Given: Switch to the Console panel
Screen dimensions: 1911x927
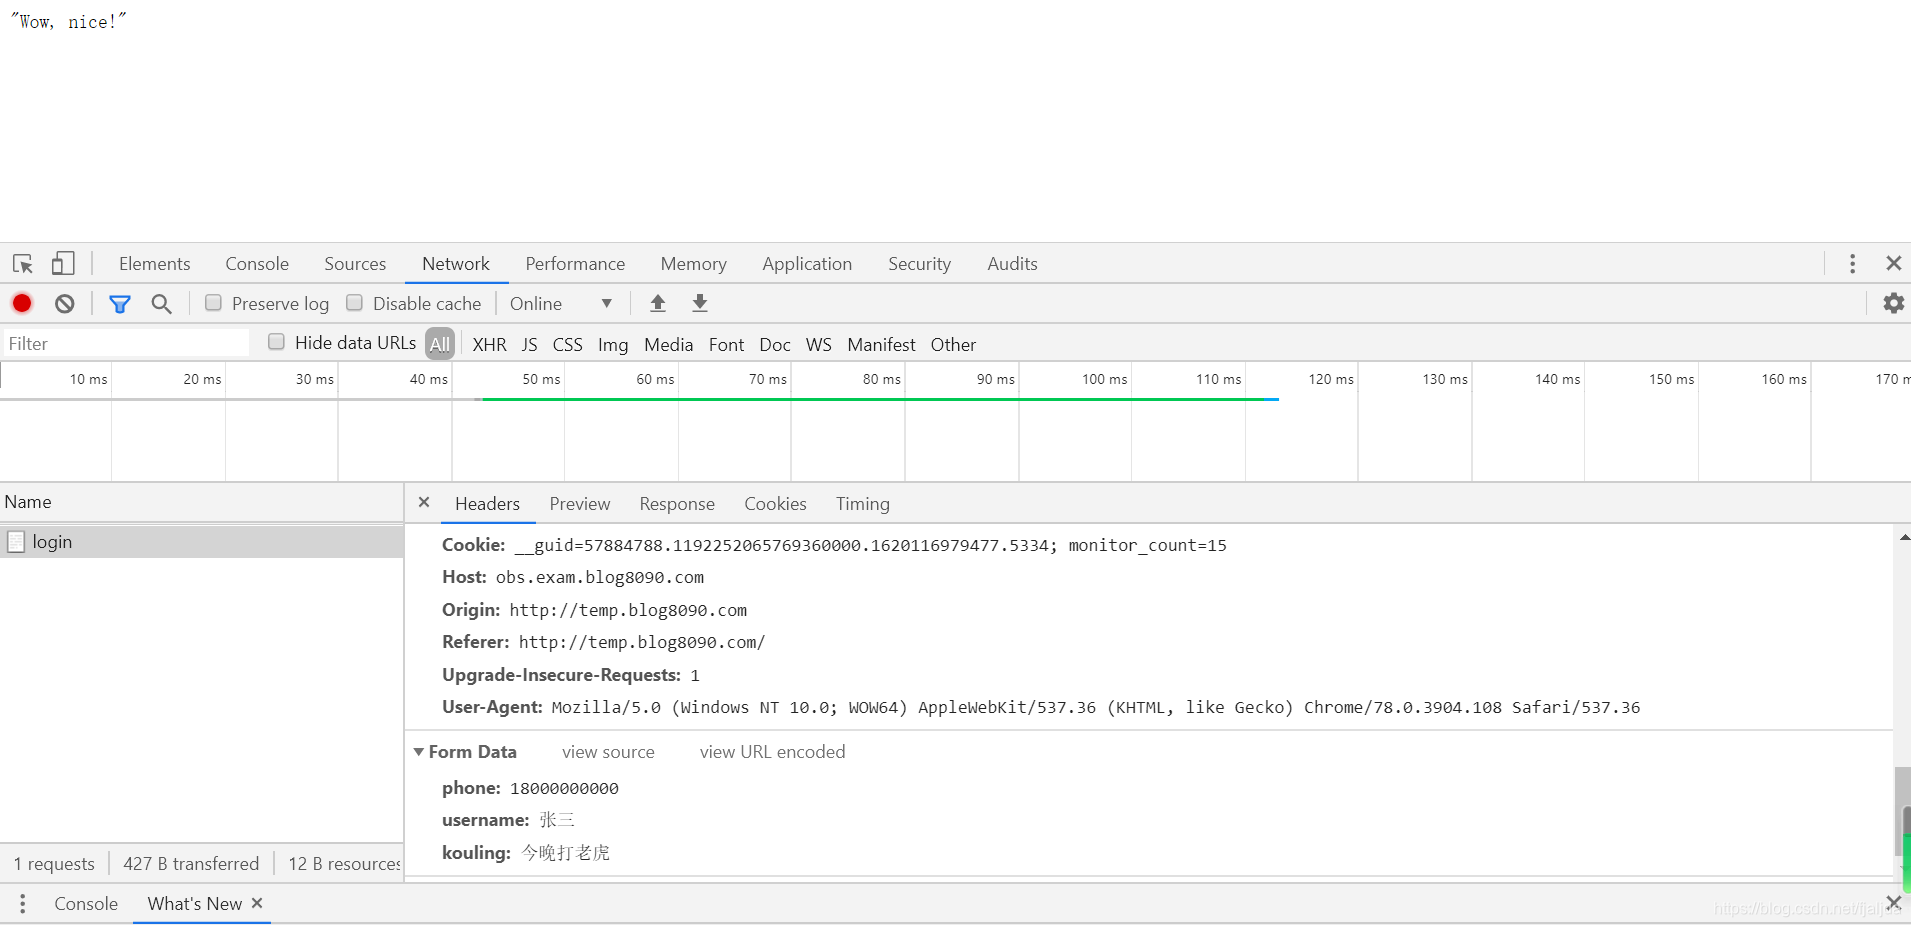Looking at the screenshot, I should 257,264.
